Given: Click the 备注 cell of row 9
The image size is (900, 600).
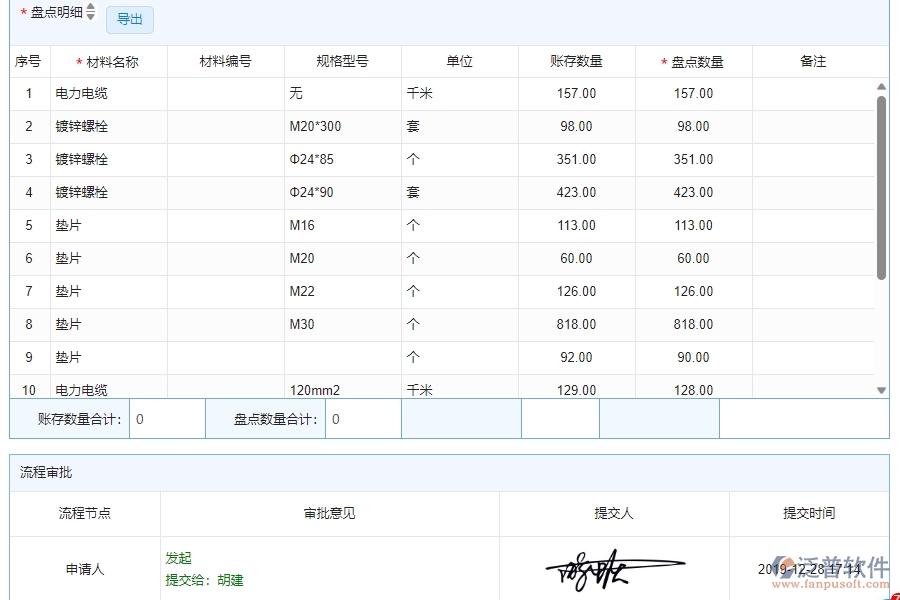Looking at the screenshot, I should [x=811, y=357].
